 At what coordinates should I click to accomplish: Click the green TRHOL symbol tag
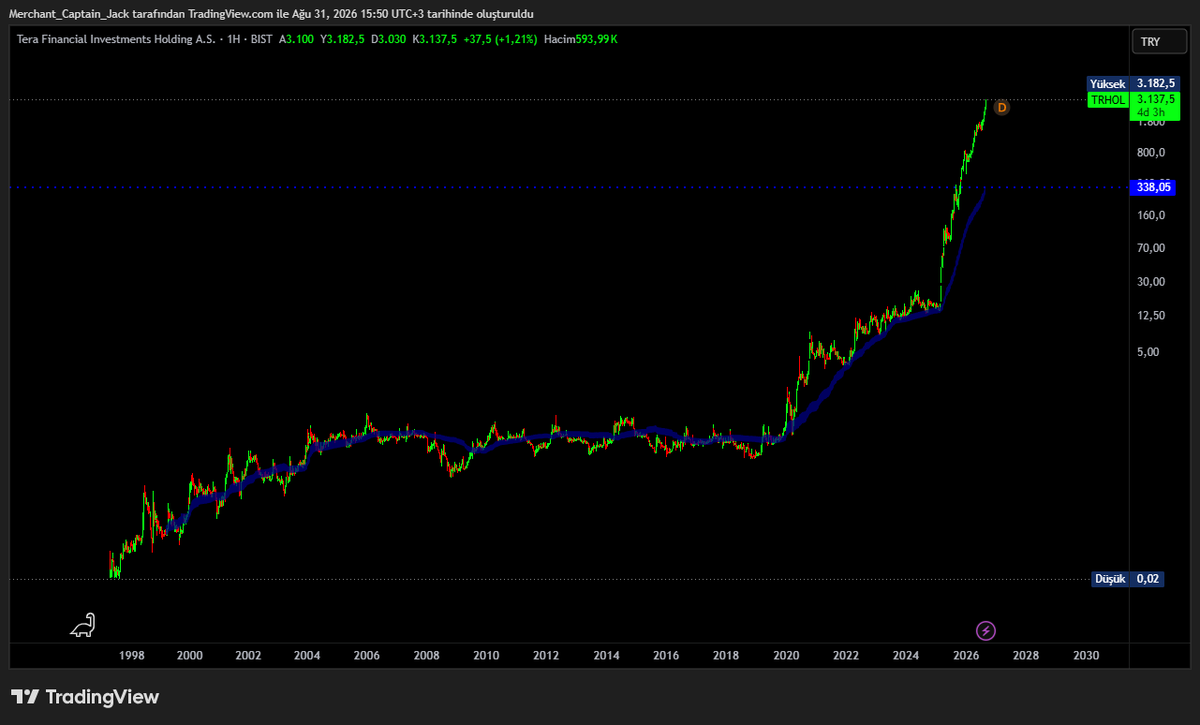(1108, 100)
